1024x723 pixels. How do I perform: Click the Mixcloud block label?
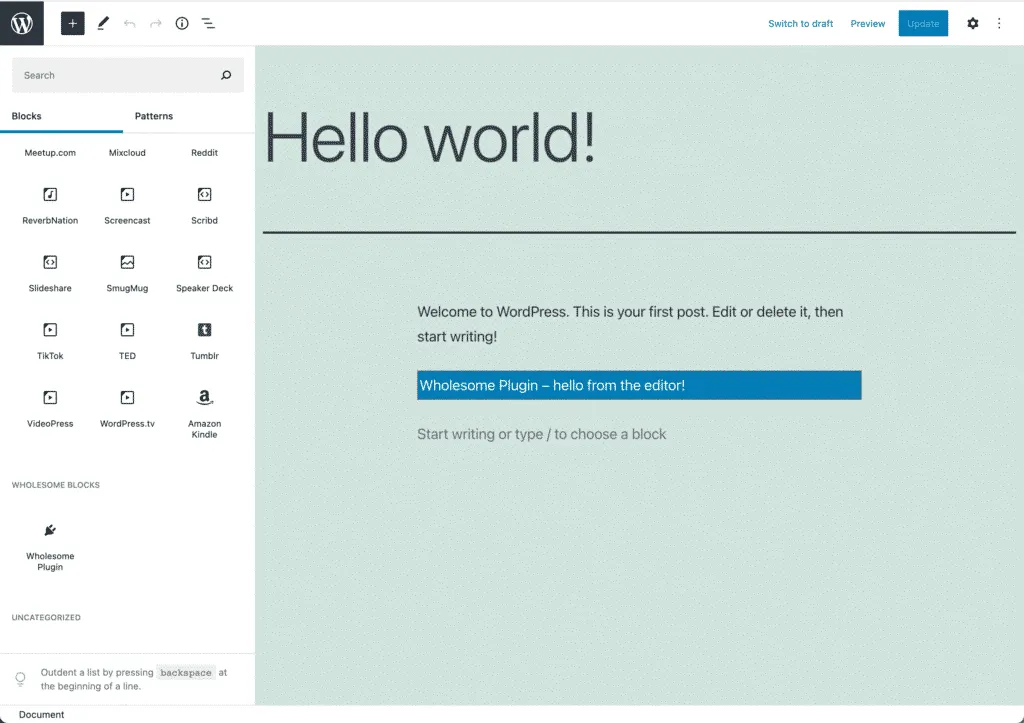[127, 153]
